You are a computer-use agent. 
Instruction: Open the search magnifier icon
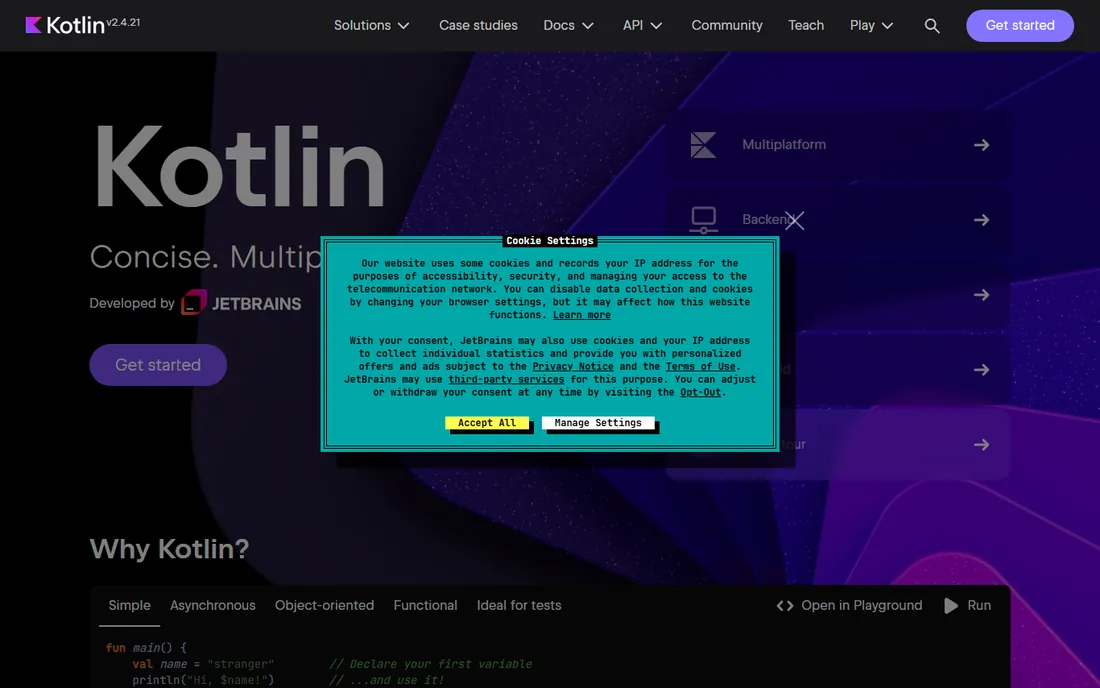tap(932, 26)
